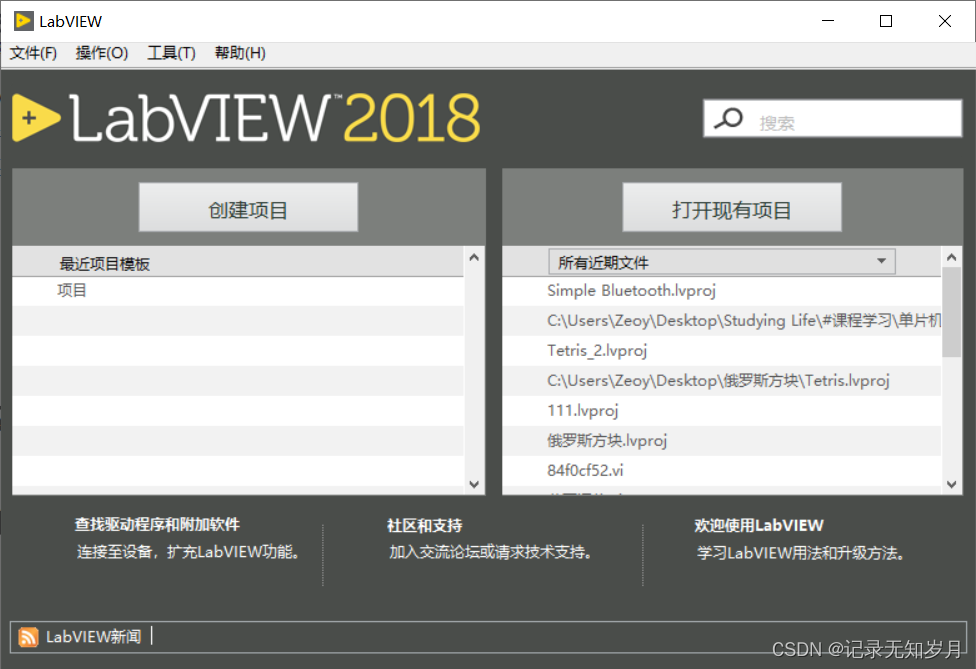Screen dimensions: 976x669
Task: Open the 文件(F) menu
Action: tap(33, 54)
